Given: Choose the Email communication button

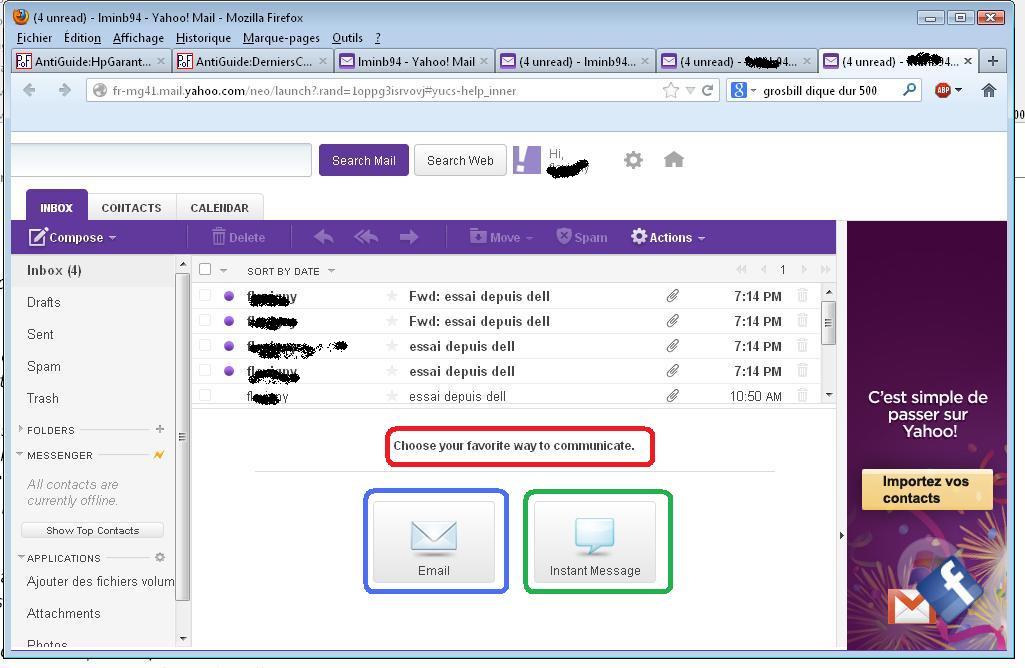Looking at the screenshot, I should (x=434, y=541).
